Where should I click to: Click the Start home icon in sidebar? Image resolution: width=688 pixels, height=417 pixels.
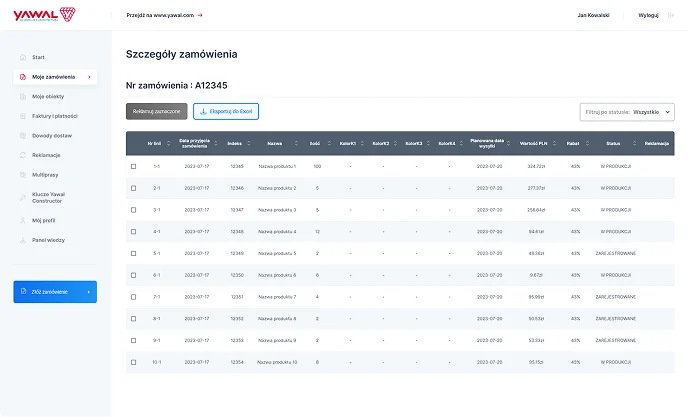(x=23, y=57)
